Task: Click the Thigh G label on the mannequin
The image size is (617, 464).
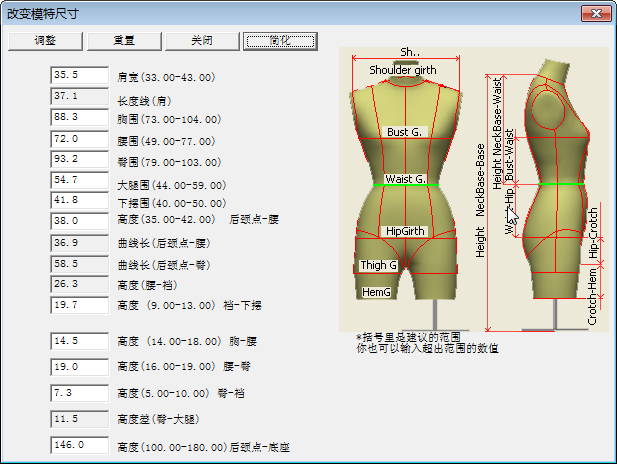Action: (x=379, y=265)
